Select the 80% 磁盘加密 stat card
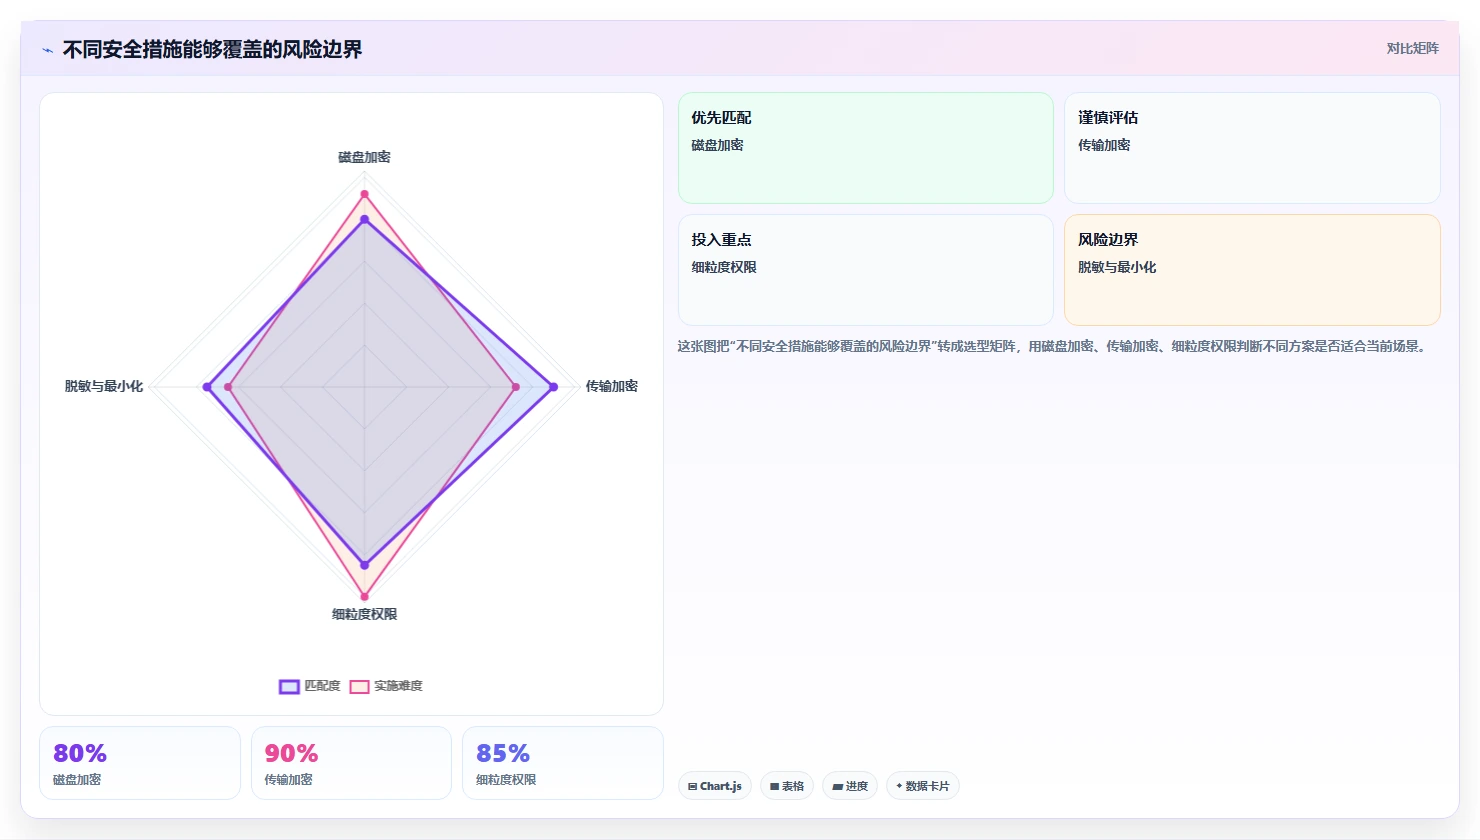This screenshot has width=1480, height=840. (140, 763)
